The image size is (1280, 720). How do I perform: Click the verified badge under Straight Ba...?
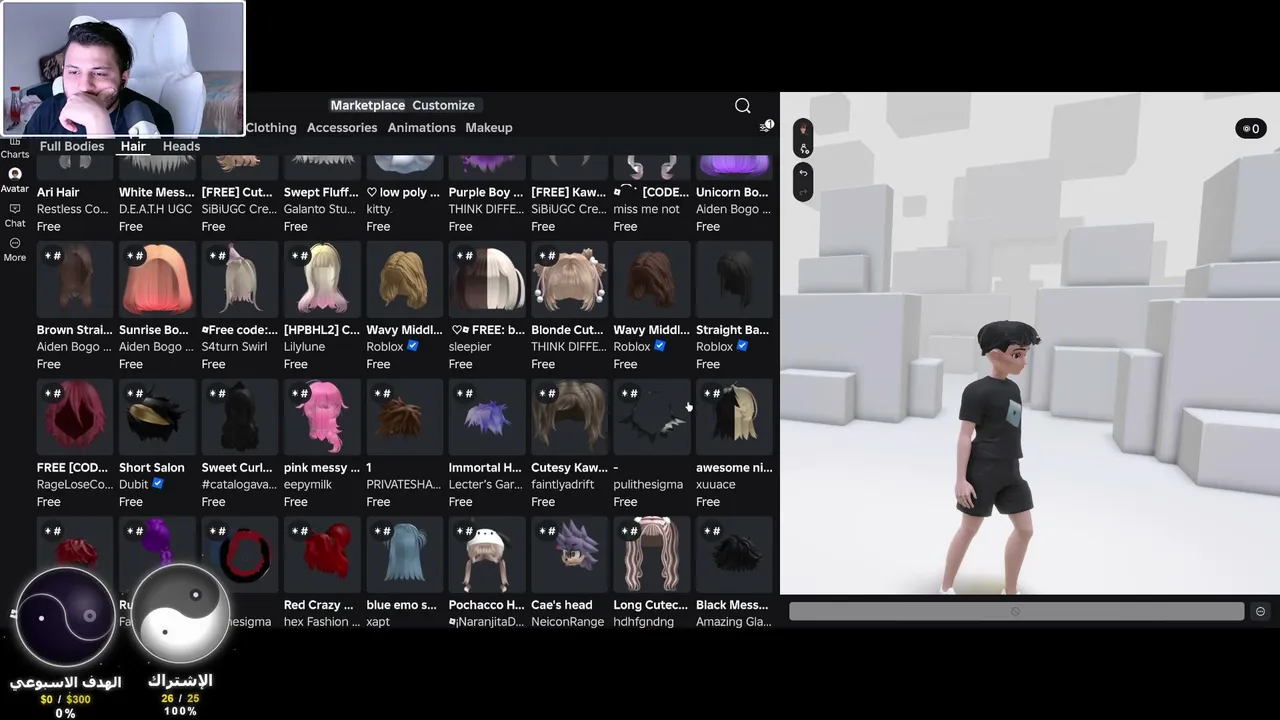pyautogui.click(x=742, y=346)
